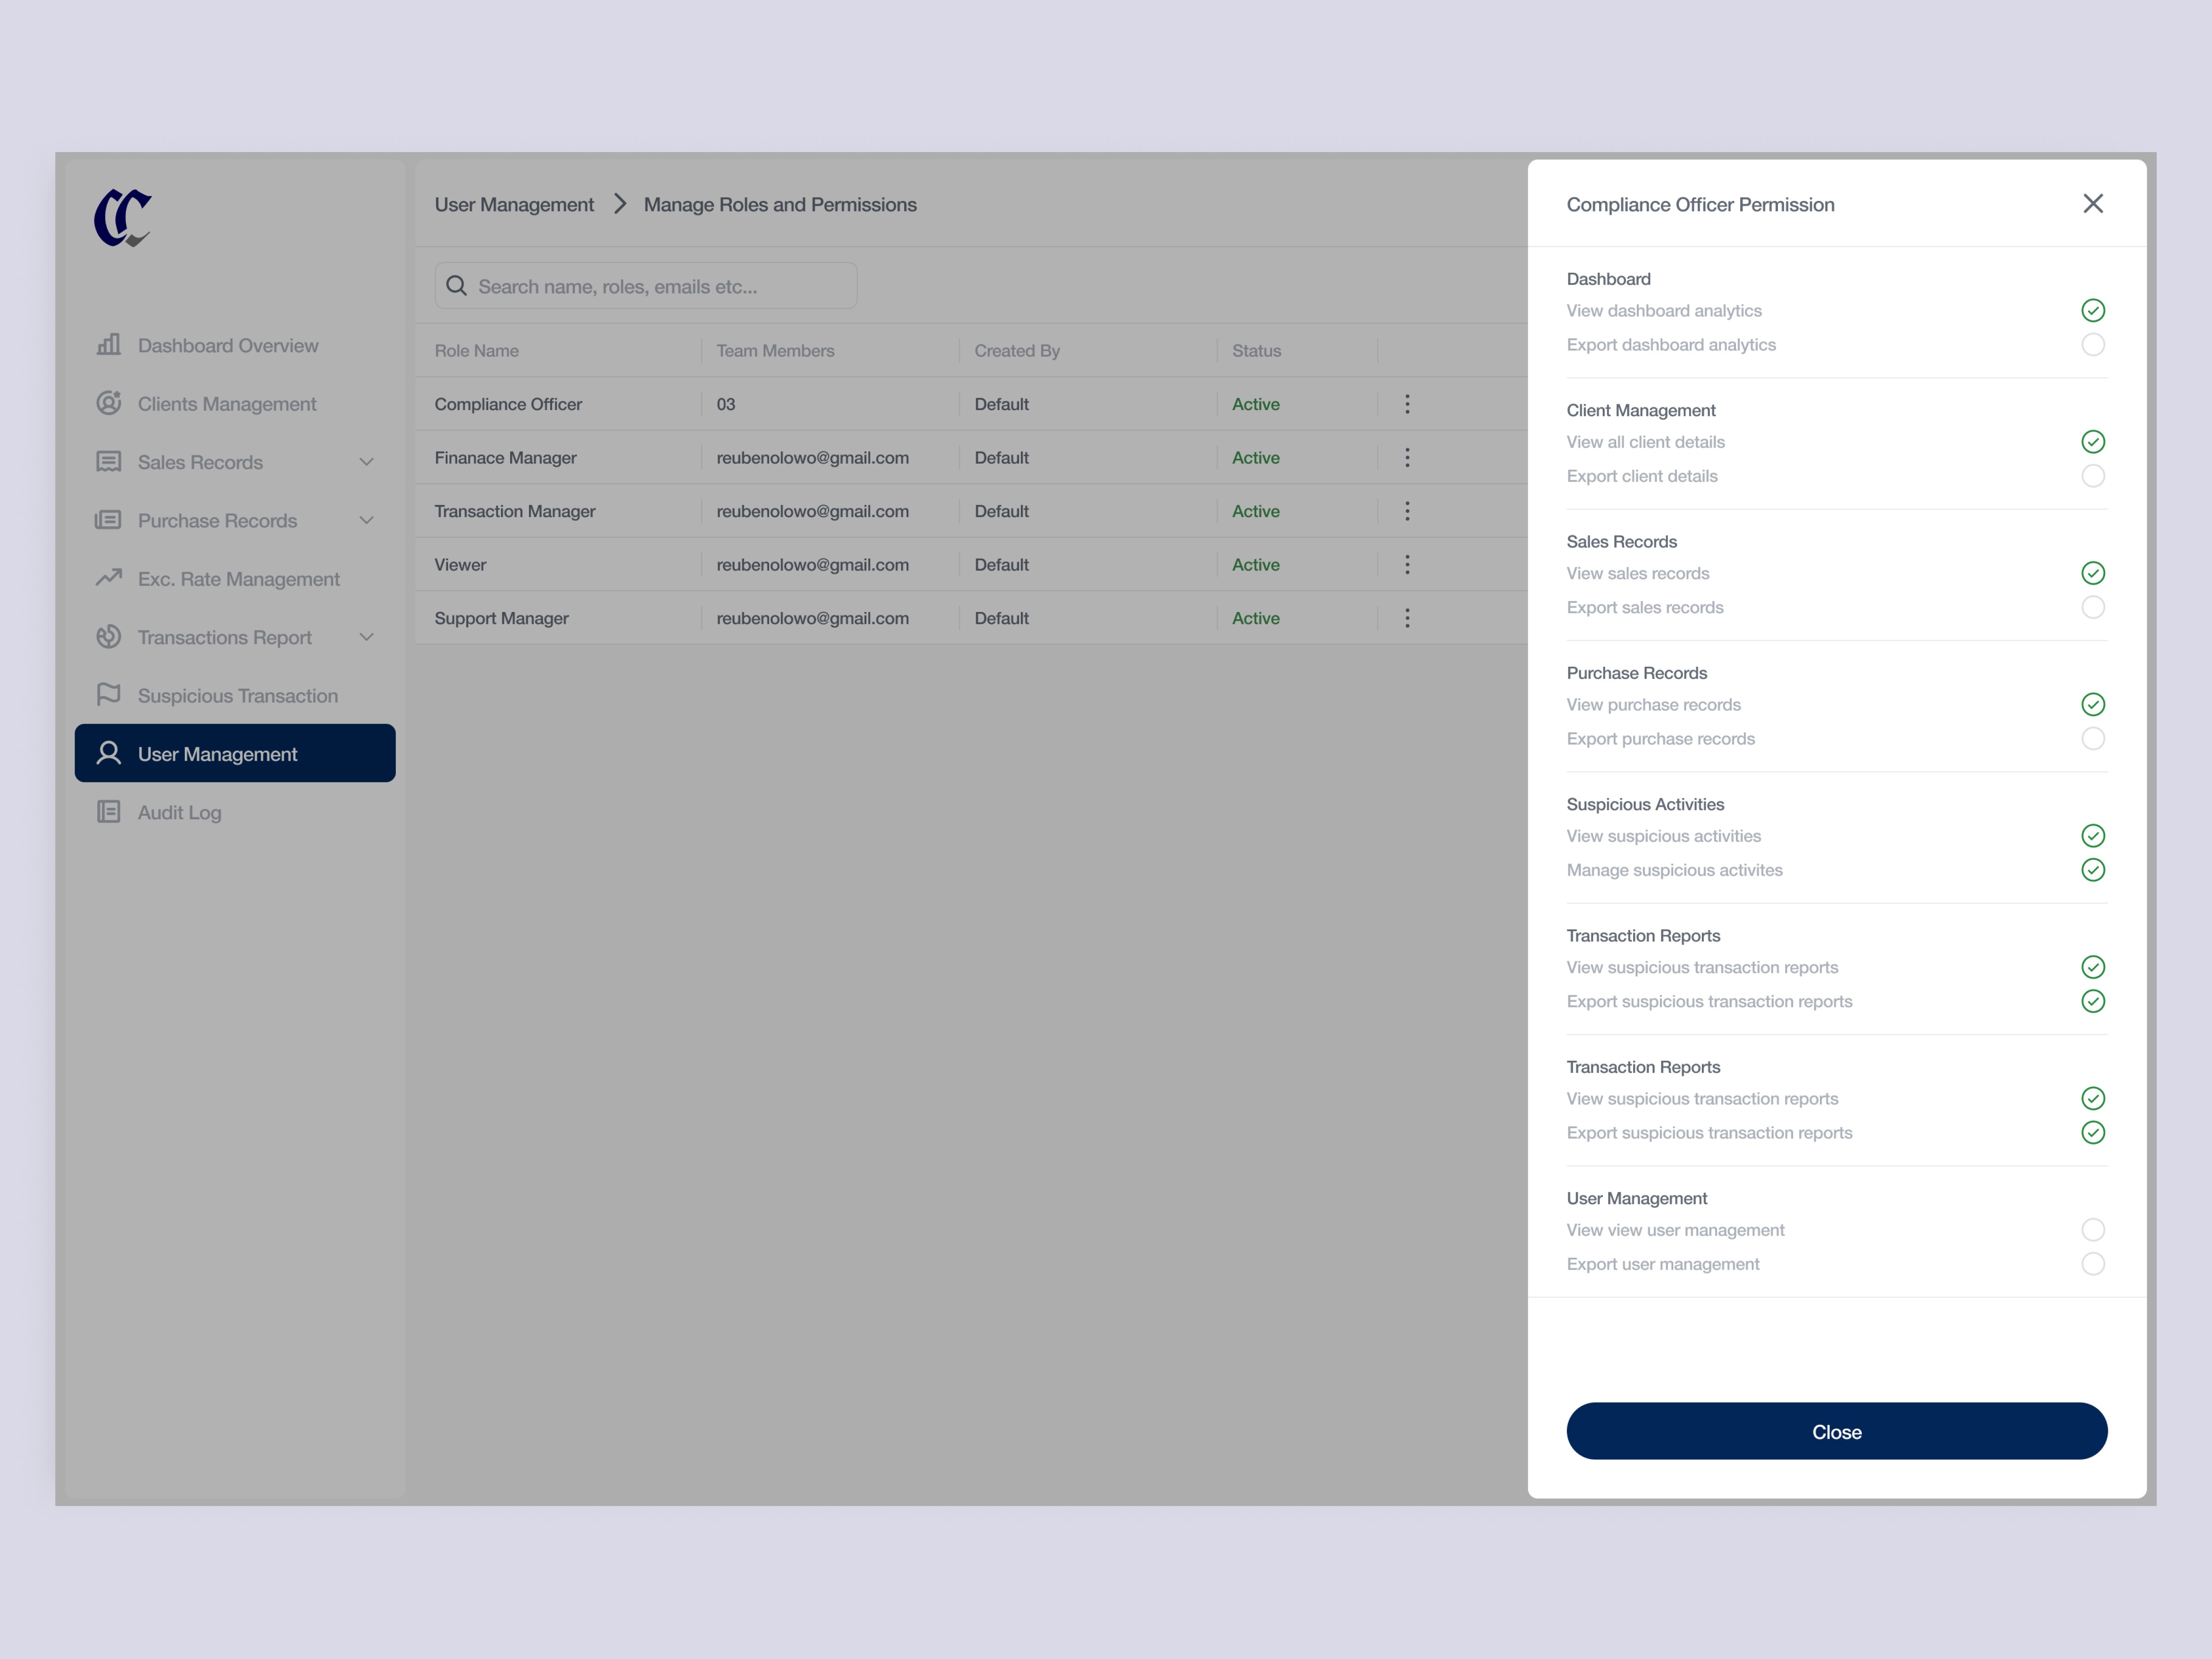Click the Exc. Rate Management trend icon

[x=108, y=578]
